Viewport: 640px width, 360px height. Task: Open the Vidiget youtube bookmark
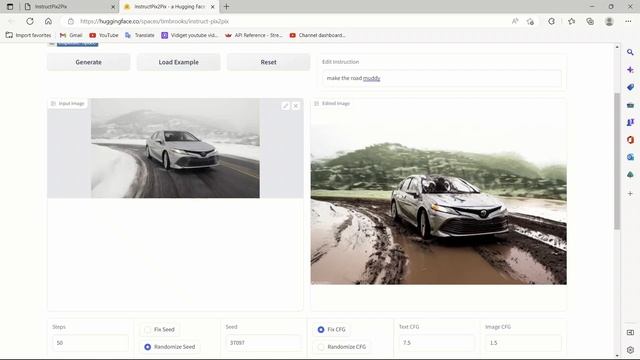point(190,35)
